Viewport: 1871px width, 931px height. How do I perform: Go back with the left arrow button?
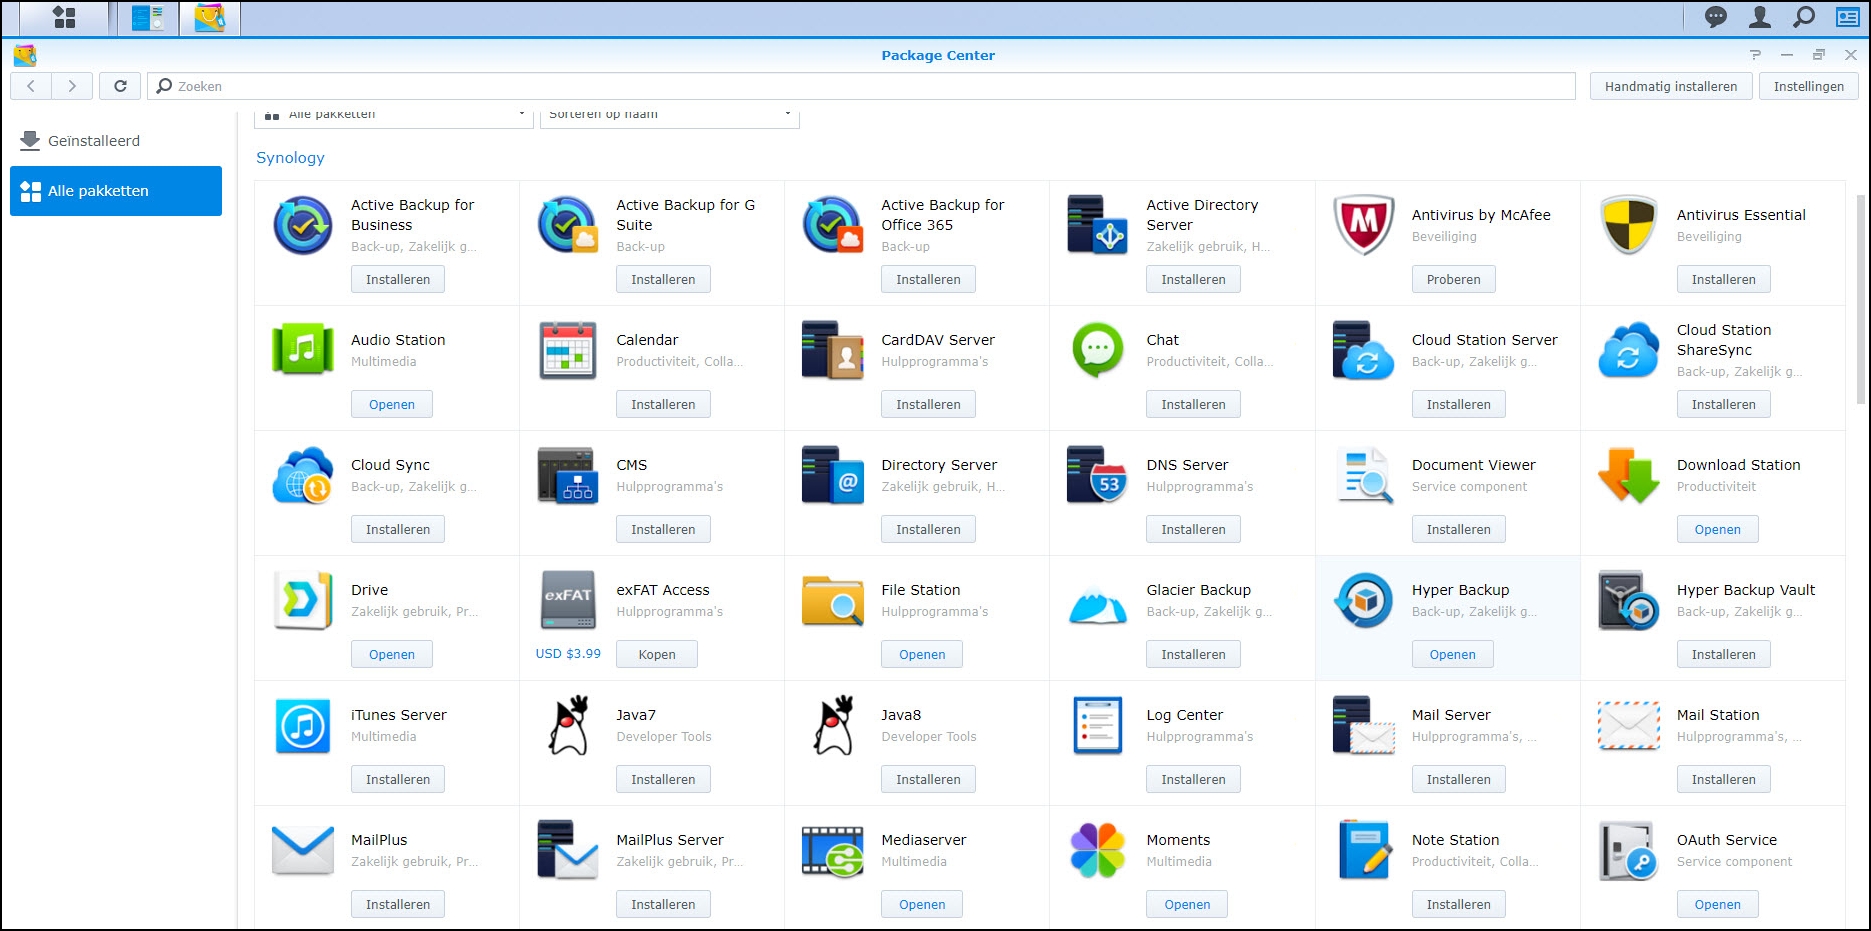31,86
